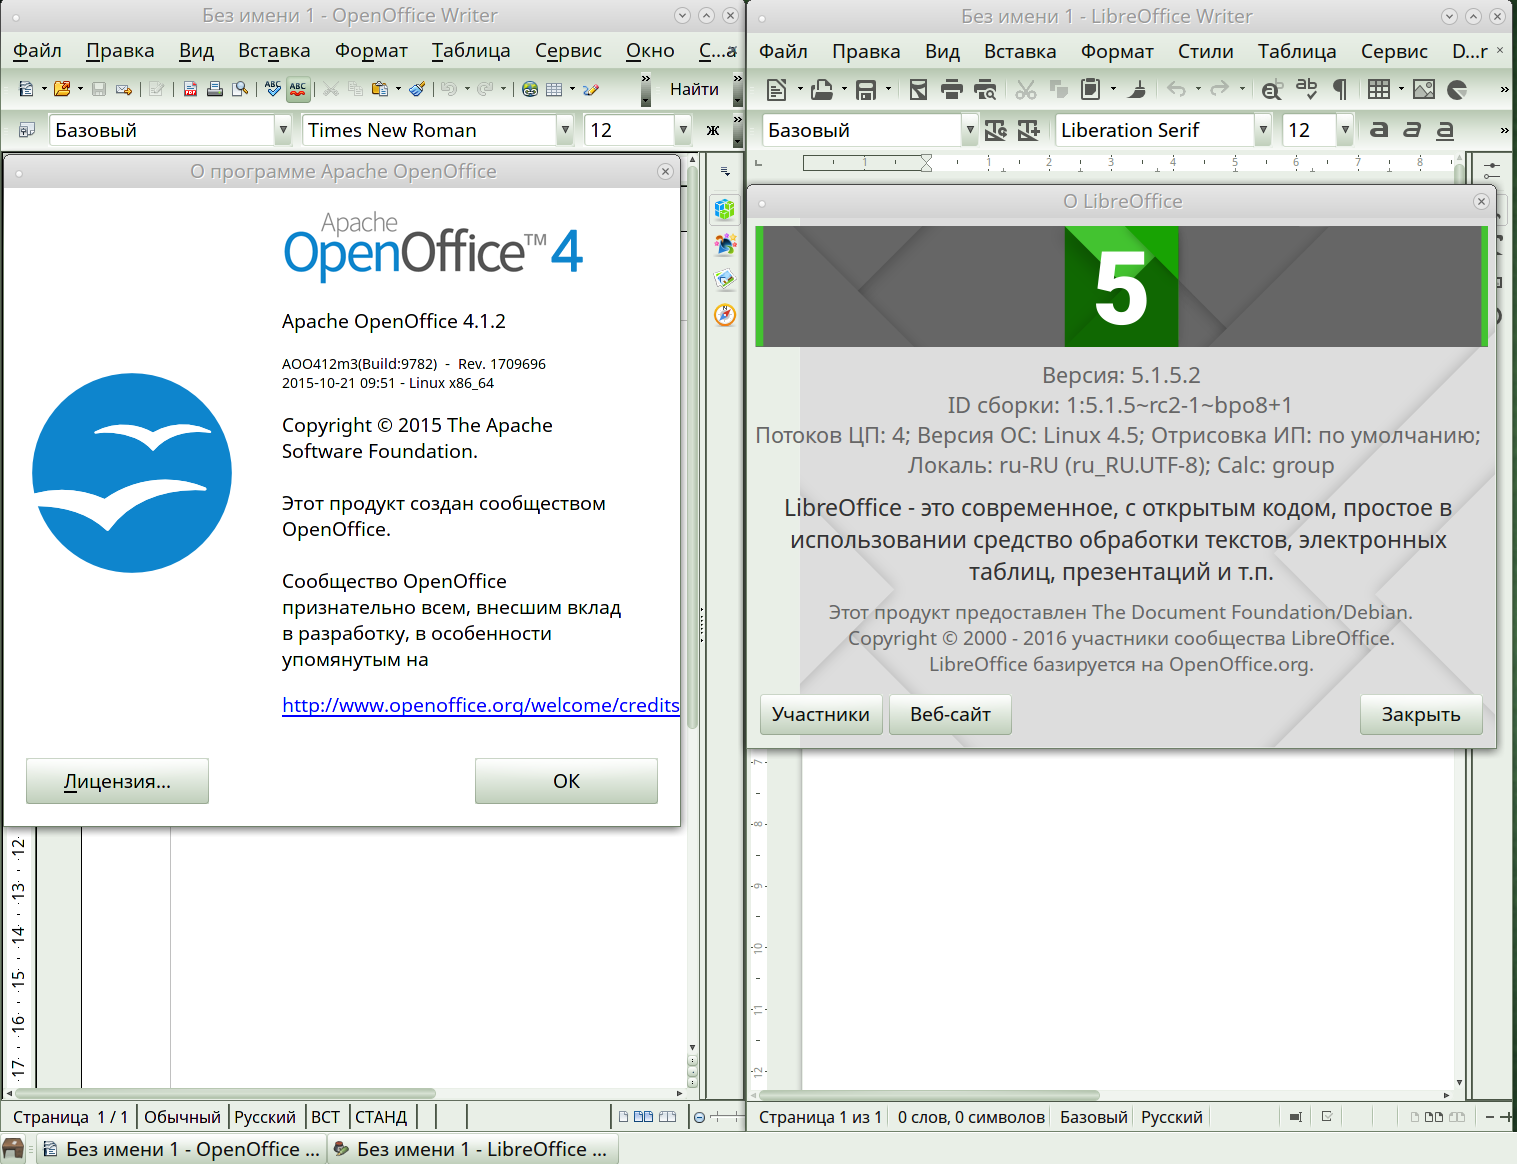This screenshot has width=1517, height=1164.
Task: Click Insert Chart icon in LibreOffice toolbar
Action: (1457, 90)
